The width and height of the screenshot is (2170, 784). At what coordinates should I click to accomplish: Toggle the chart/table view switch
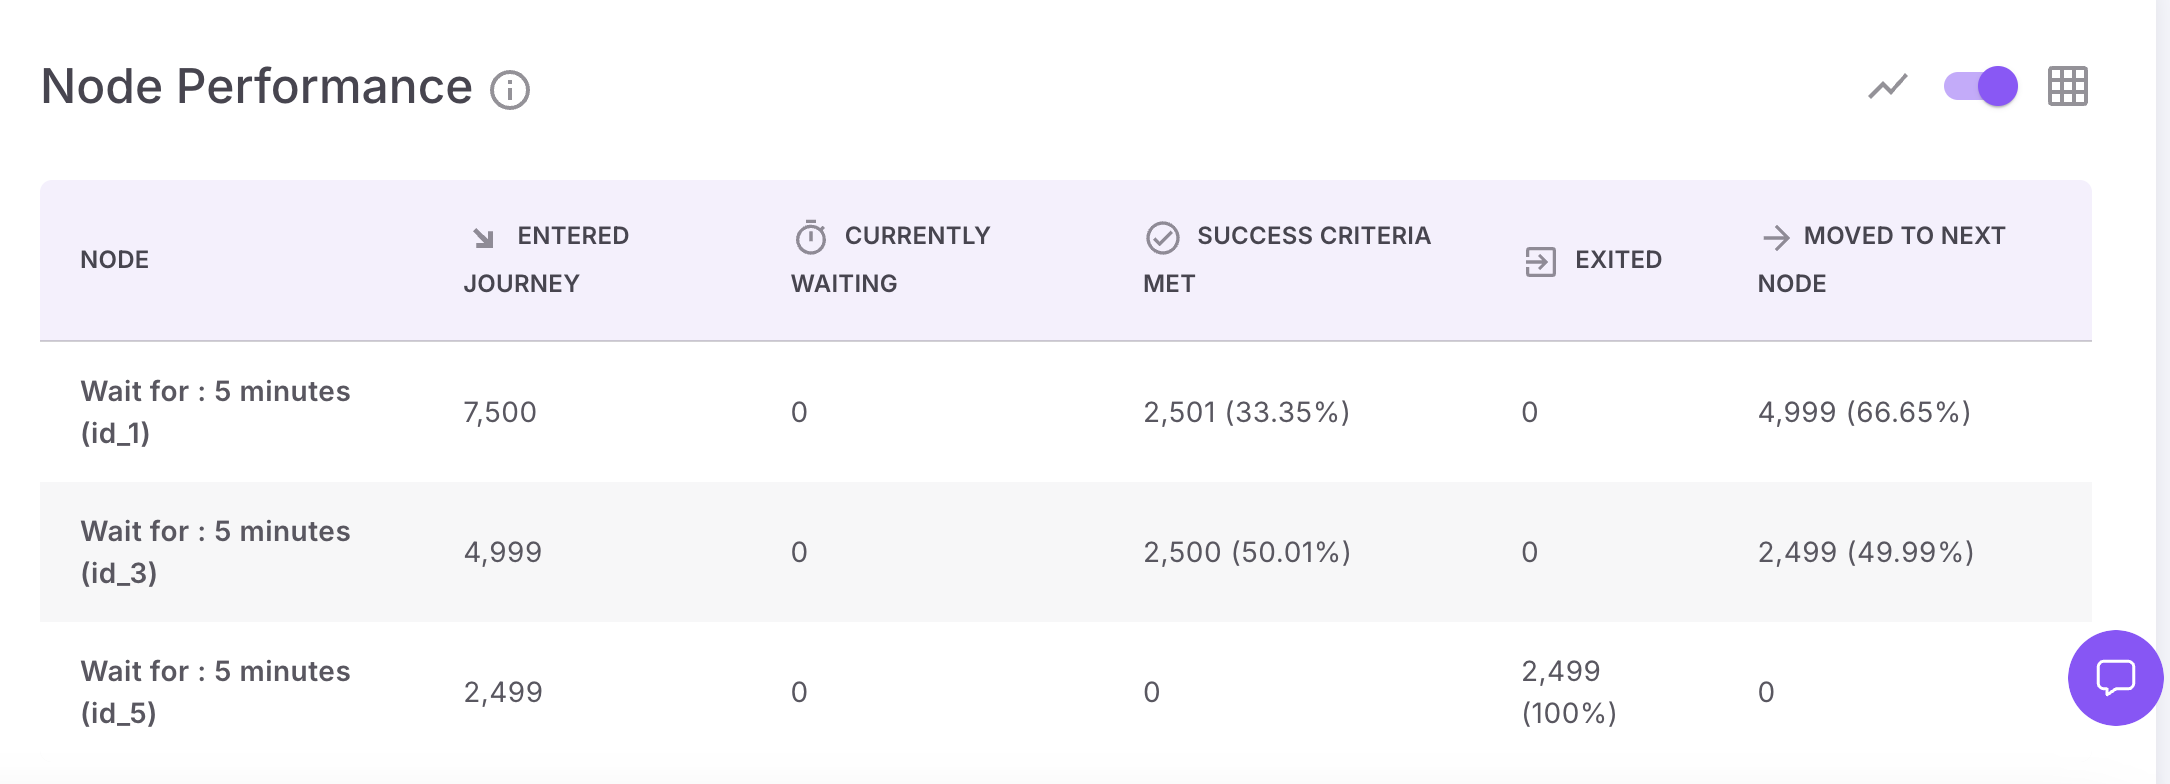[1980, 86]
